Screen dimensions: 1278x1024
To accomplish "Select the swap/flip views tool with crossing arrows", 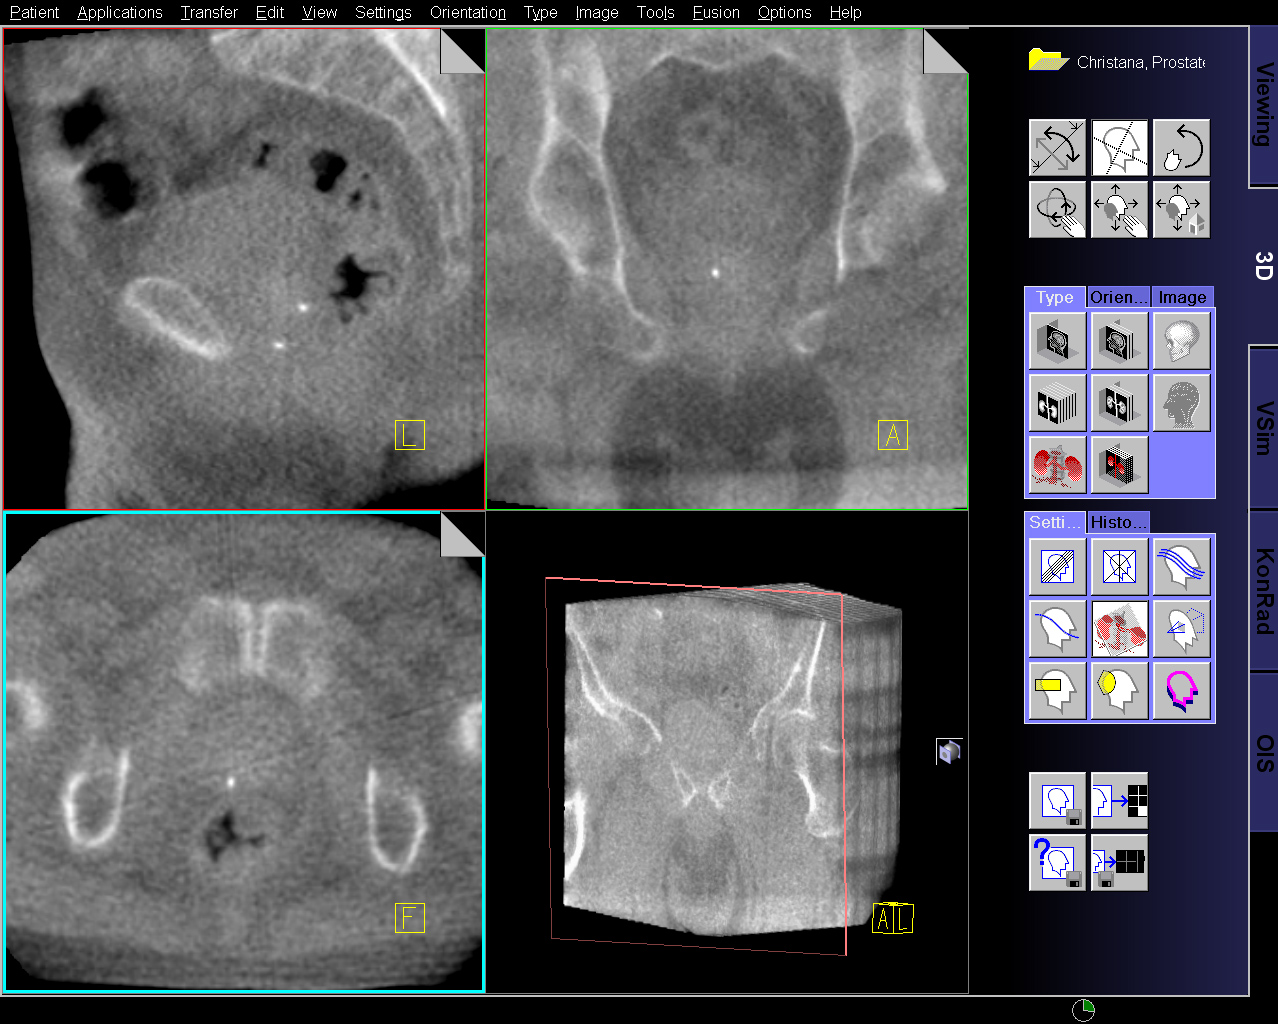I will (x=1057, y=148).
